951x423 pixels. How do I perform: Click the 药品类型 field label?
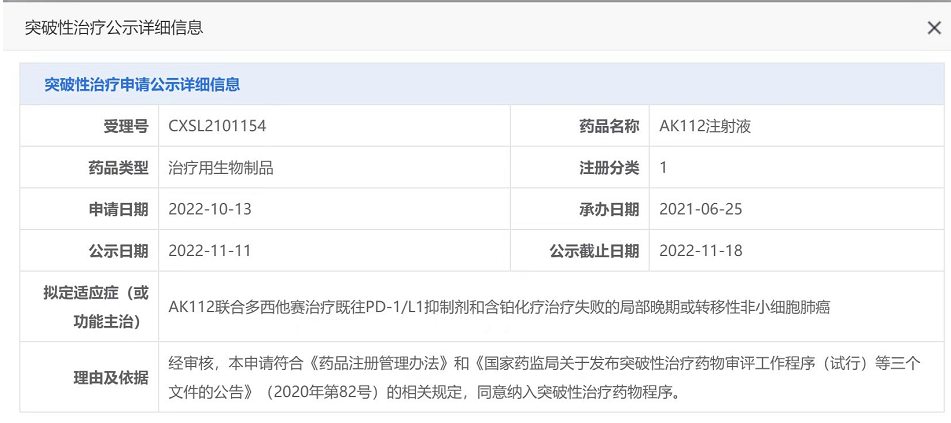[118, 168]
